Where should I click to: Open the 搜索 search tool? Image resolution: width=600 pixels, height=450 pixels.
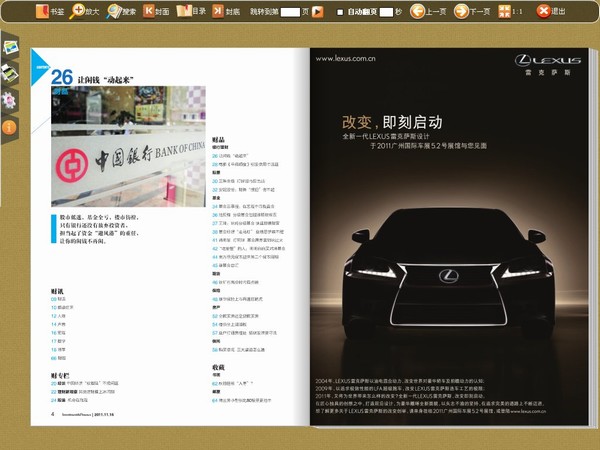tap(121, 11)
